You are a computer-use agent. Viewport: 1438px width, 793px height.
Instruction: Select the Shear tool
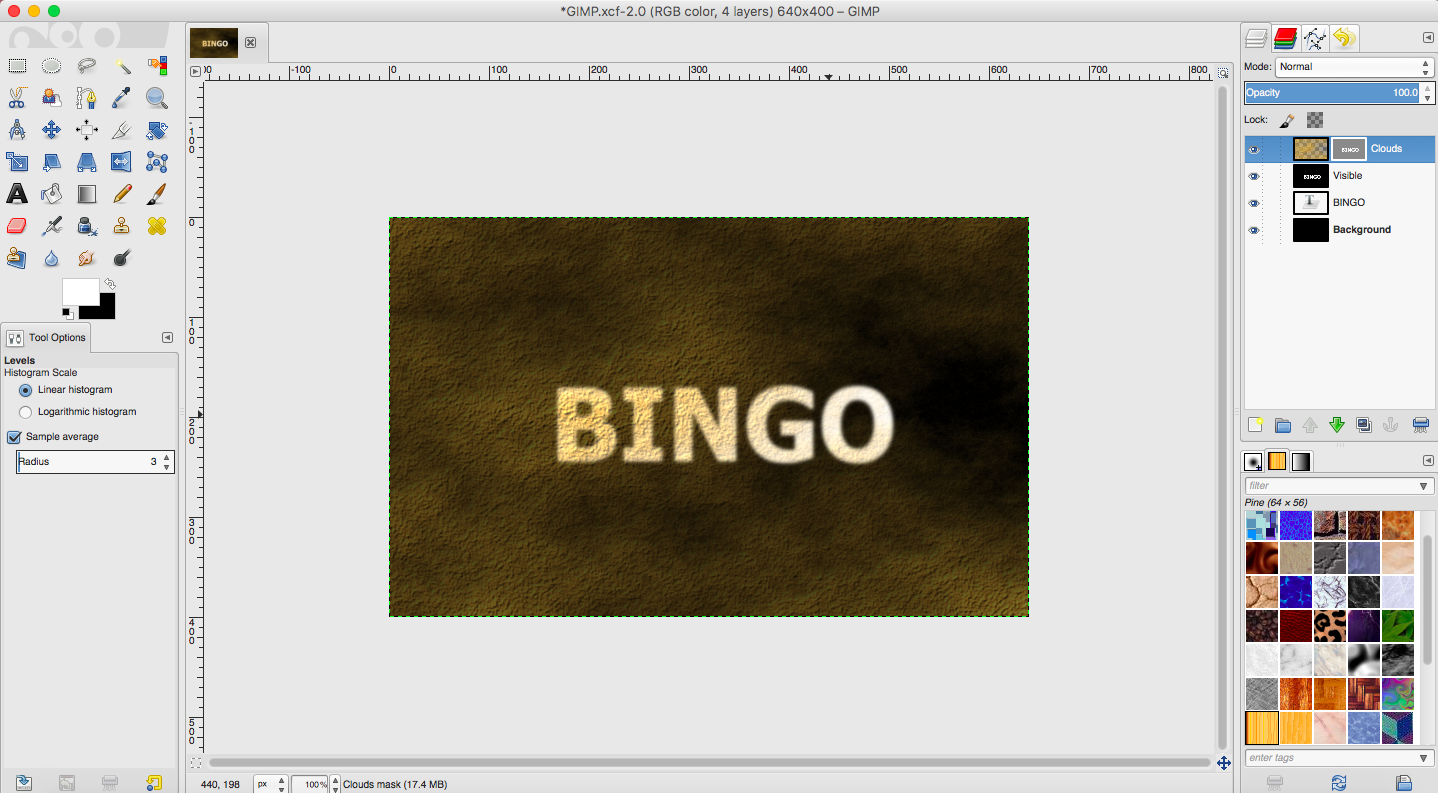pyautogui.click(x=52, y=162)
